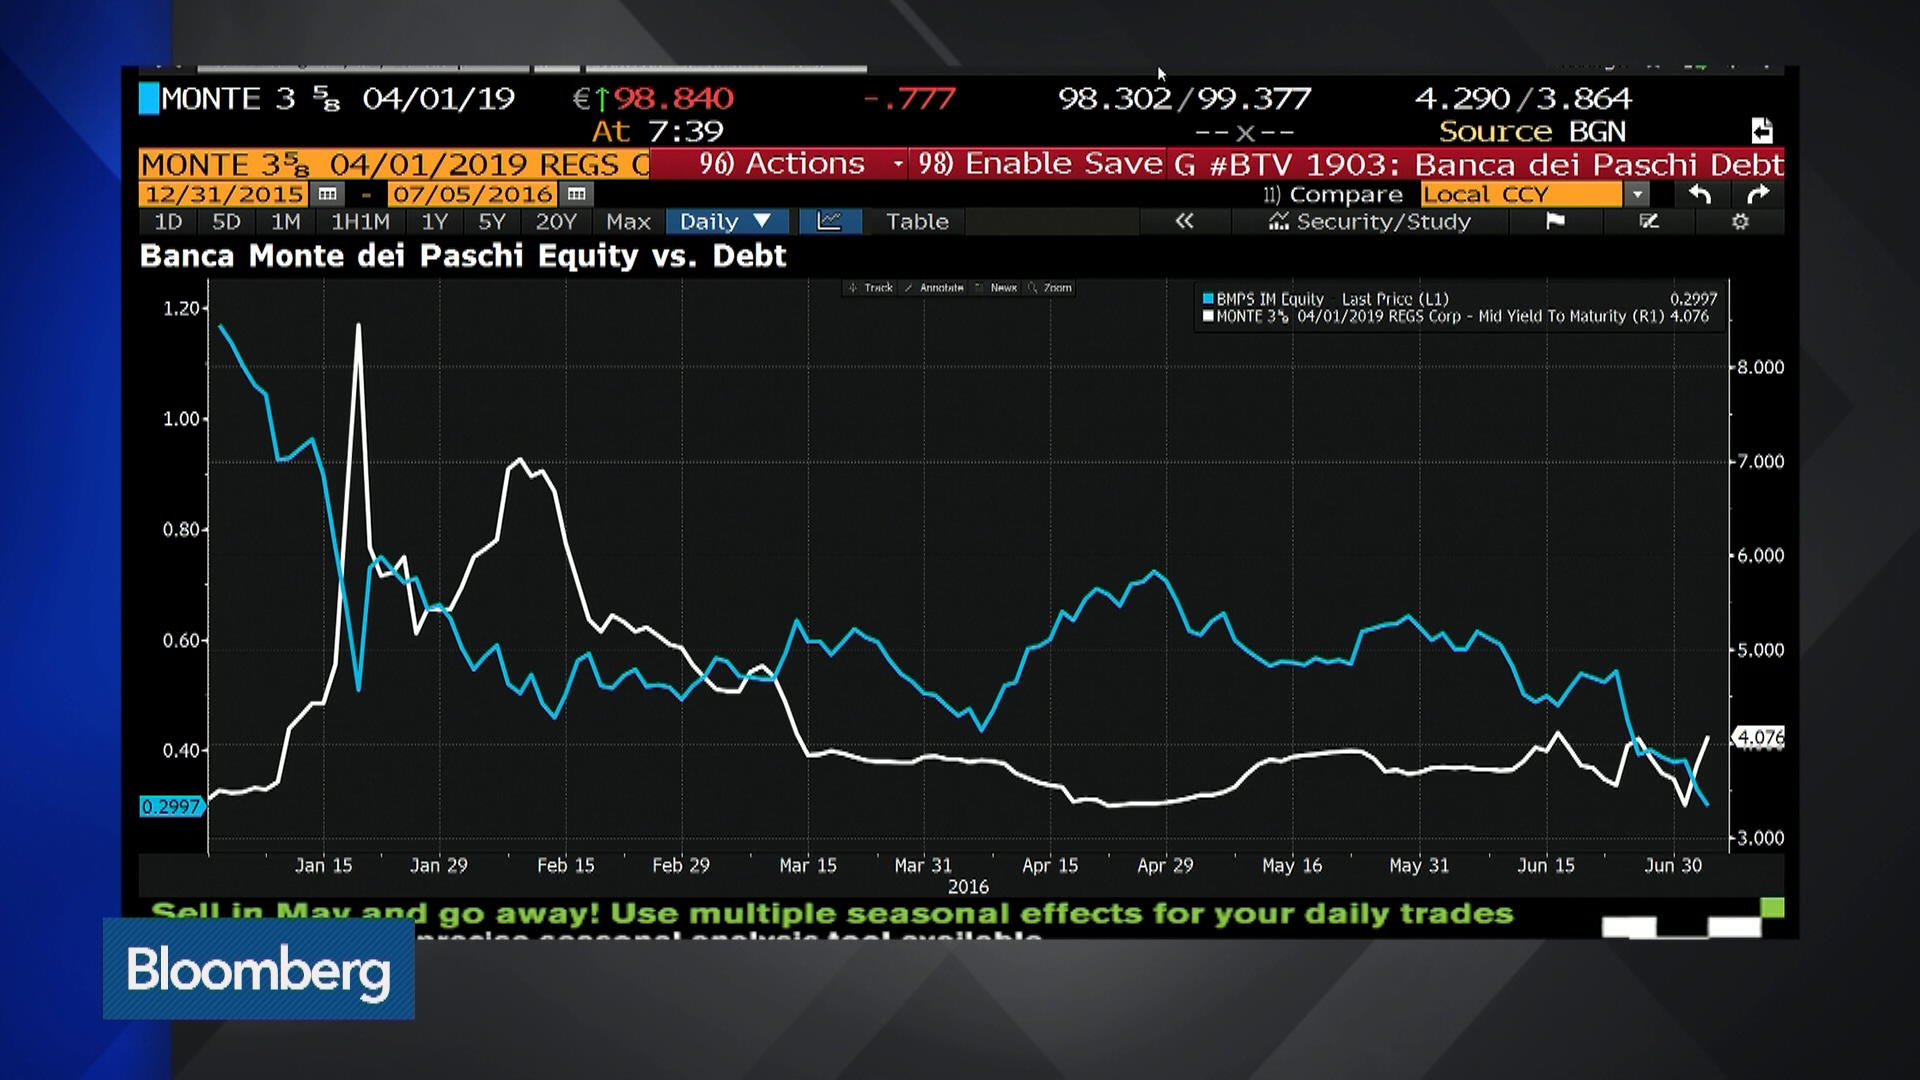
Task: Activate the Track crosshair tool
Action: pyautogui.click(x=871, y=288)
